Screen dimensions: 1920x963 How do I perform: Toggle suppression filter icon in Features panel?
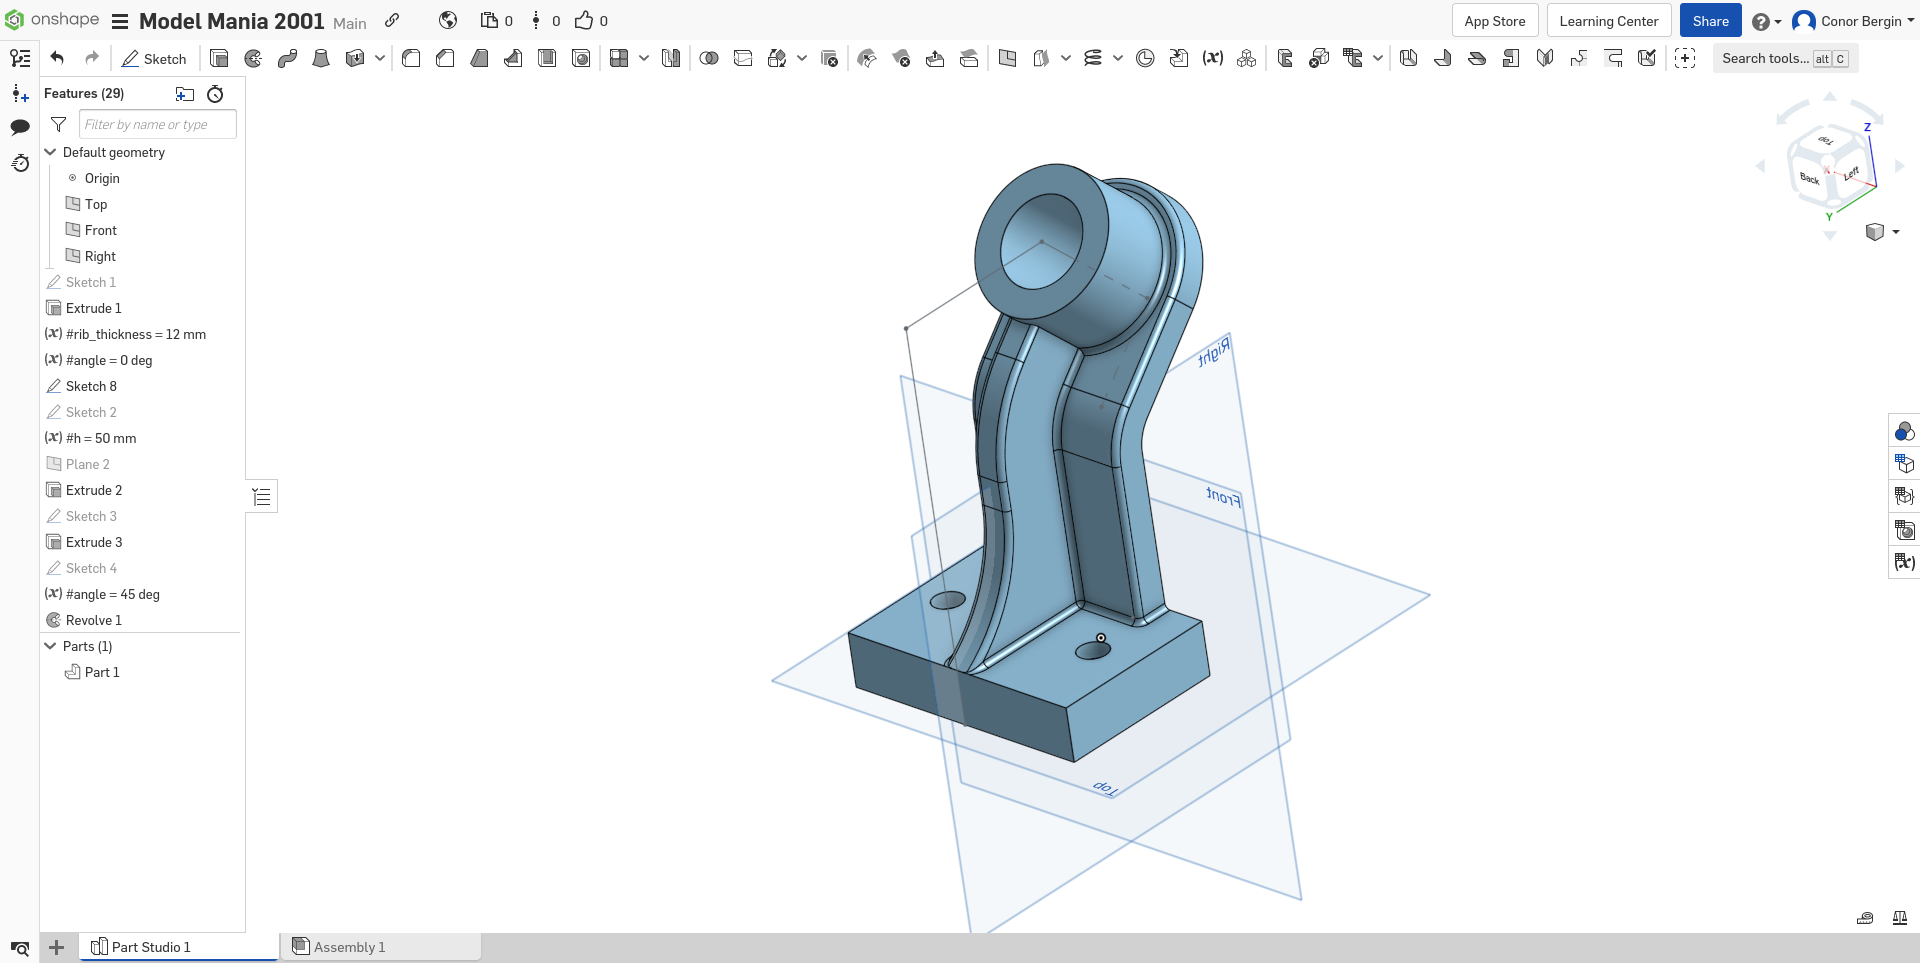tap(57, 125)
